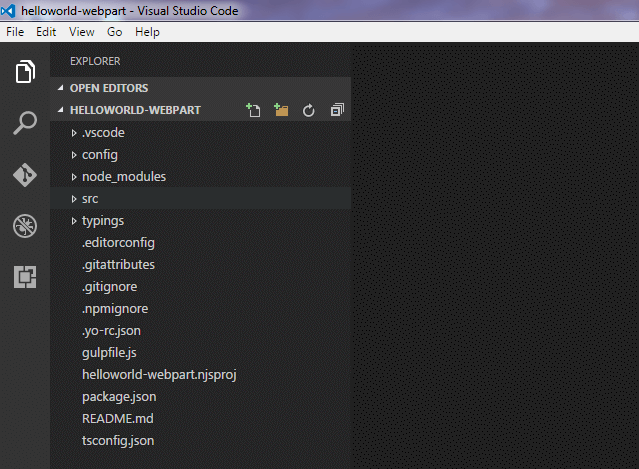Open the README.md file
Image resolution: width=639 pixels, height=469 pixels.
[x=118, y=418]
